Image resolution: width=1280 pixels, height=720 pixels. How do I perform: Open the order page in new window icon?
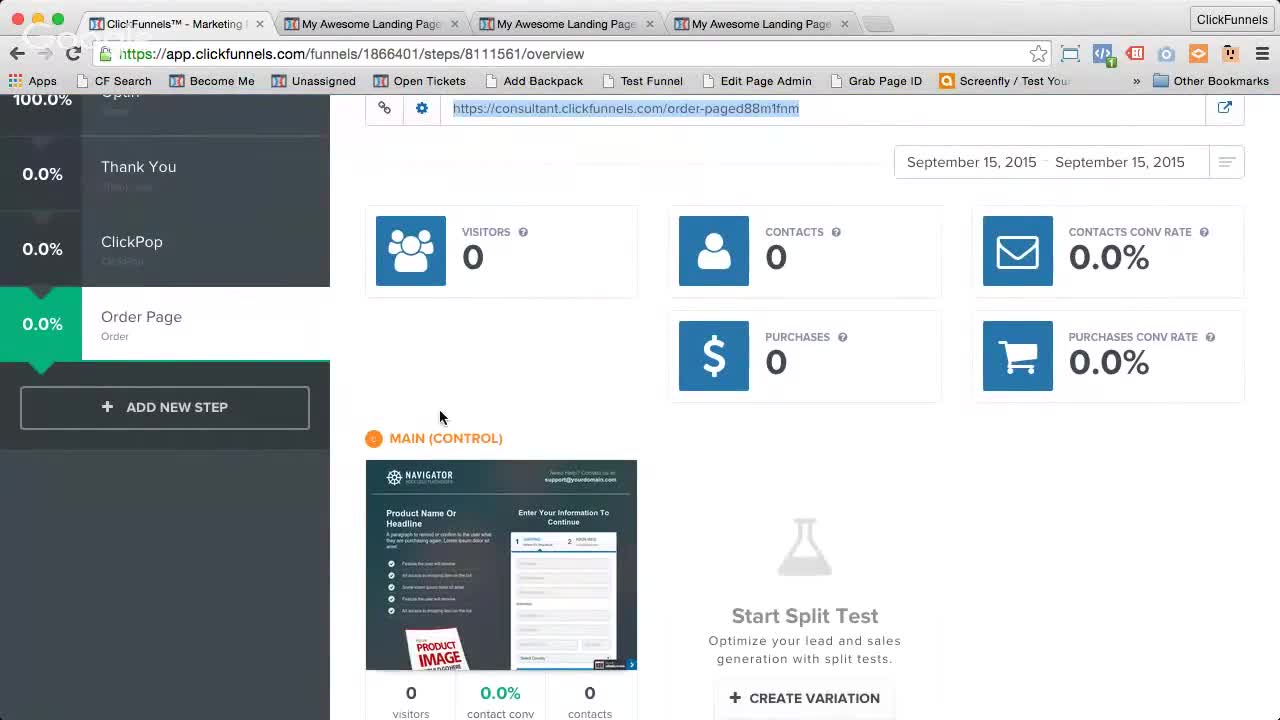click(1224, 108)
